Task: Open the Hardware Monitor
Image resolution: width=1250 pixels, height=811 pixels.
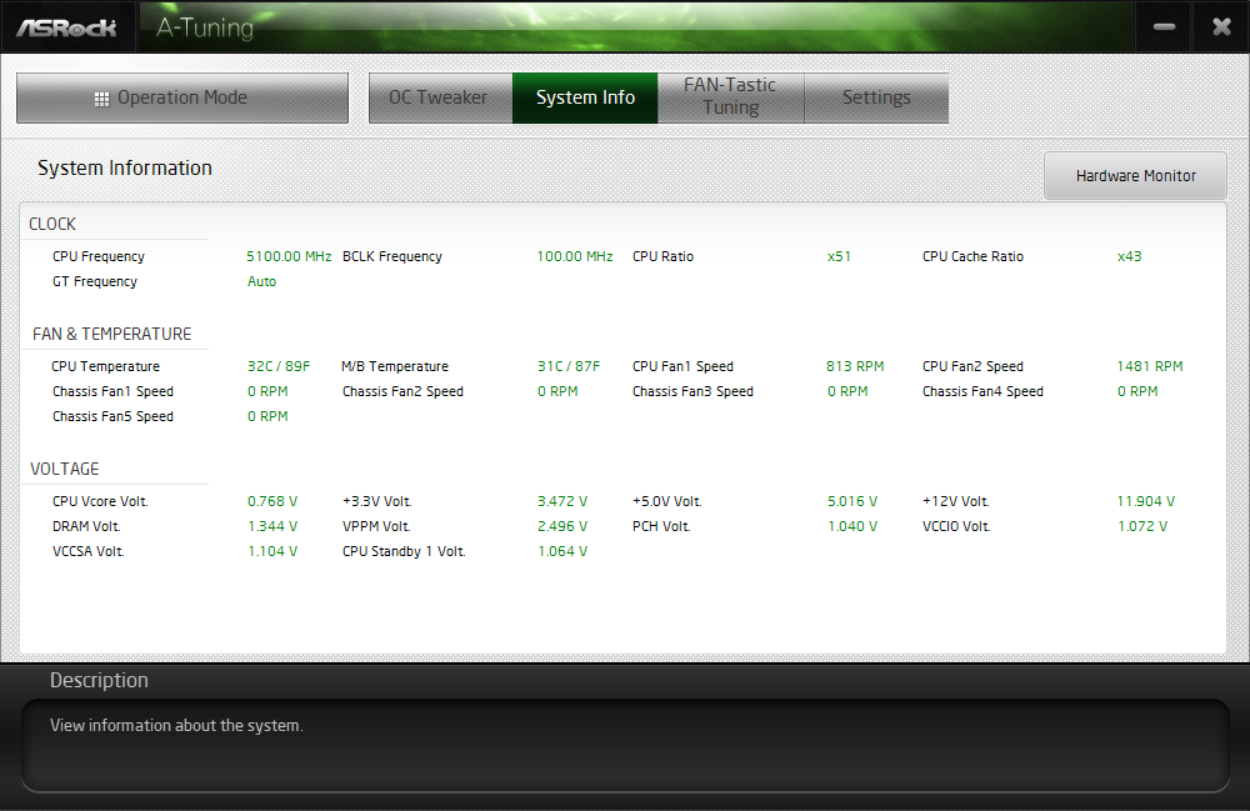Action: tap(1135, 176)
